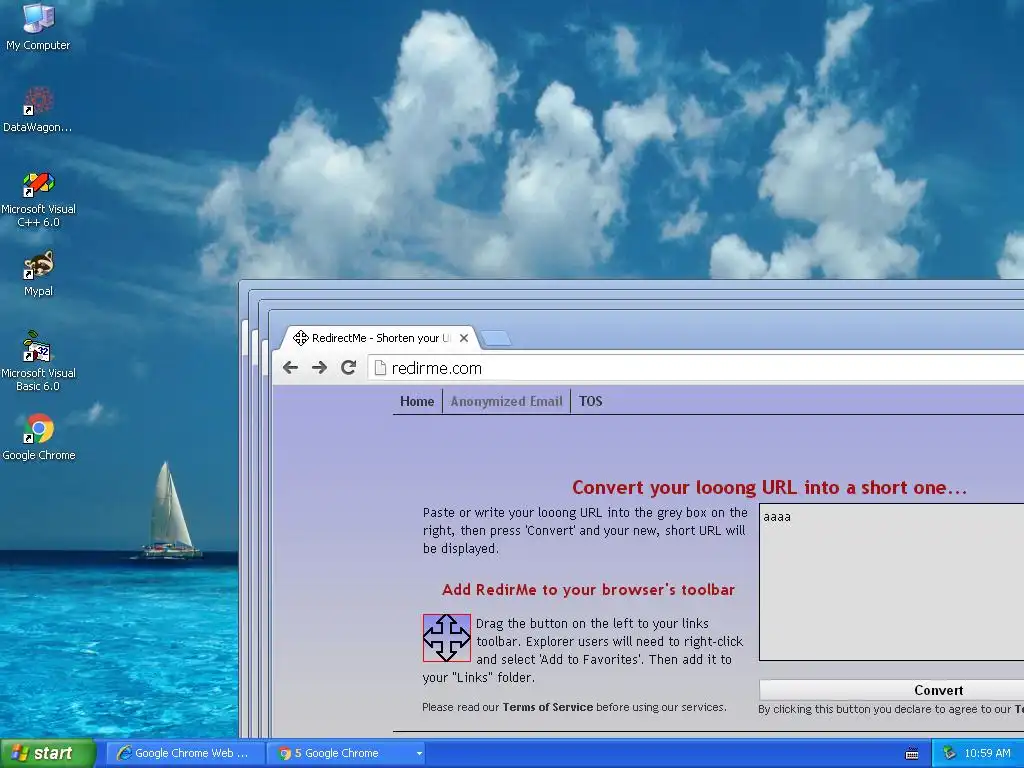Click the keyboard icon in the taskbar
The image size is (1024, 768).
912,754
